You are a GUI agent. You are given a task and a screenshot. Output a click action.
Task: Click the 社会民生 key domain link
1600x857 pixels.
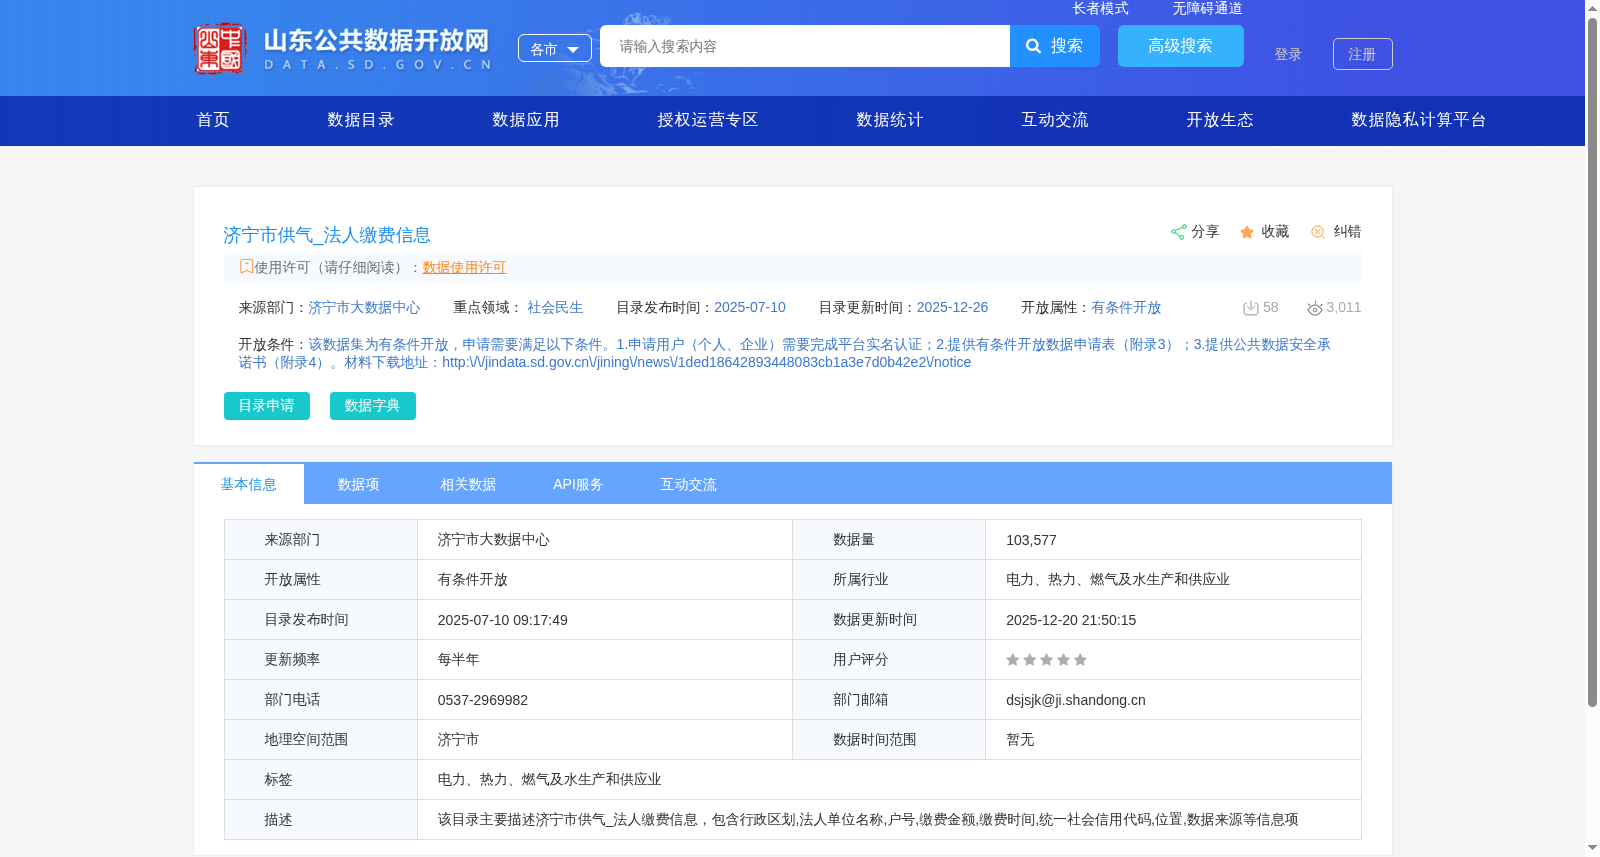click(x=555, y=308)
